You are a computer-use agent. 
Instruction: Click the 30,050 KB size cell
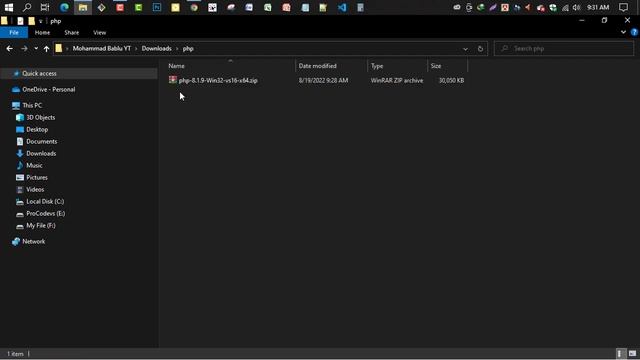[x=451, y=80]
